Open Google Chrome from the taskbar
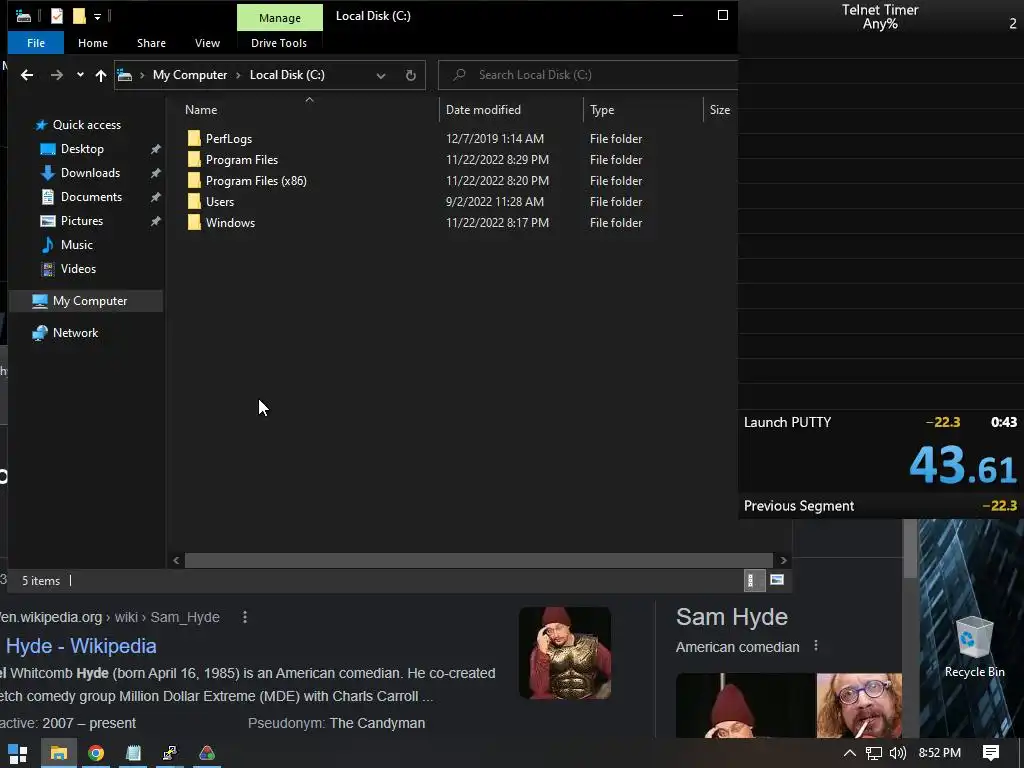This screenshot has height=768, width=1024. [96, 754]
